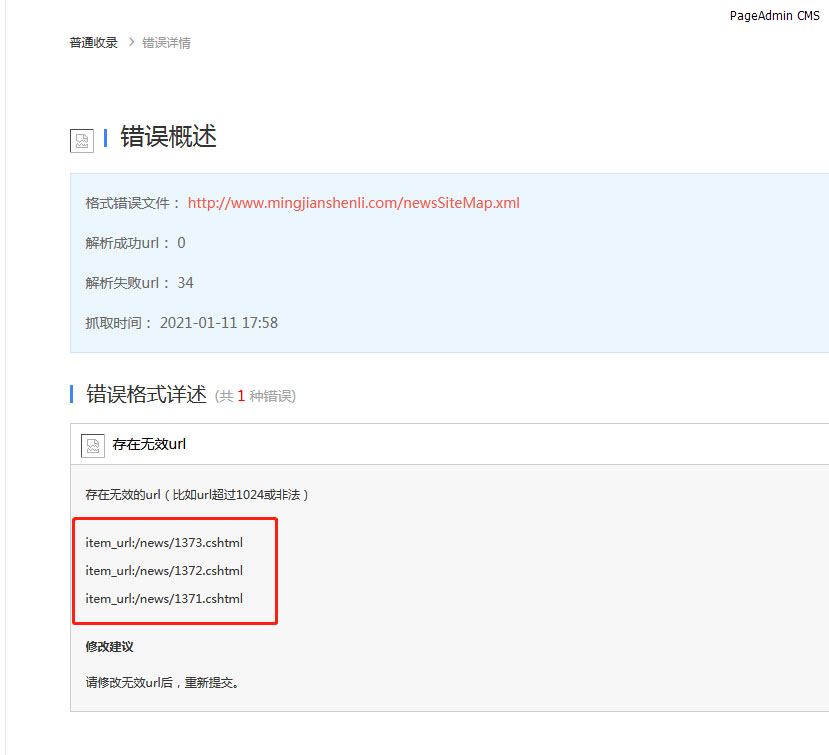Expand the 存在无效url error header
Viewport: 829px width, 755px height.
point(449,444)
